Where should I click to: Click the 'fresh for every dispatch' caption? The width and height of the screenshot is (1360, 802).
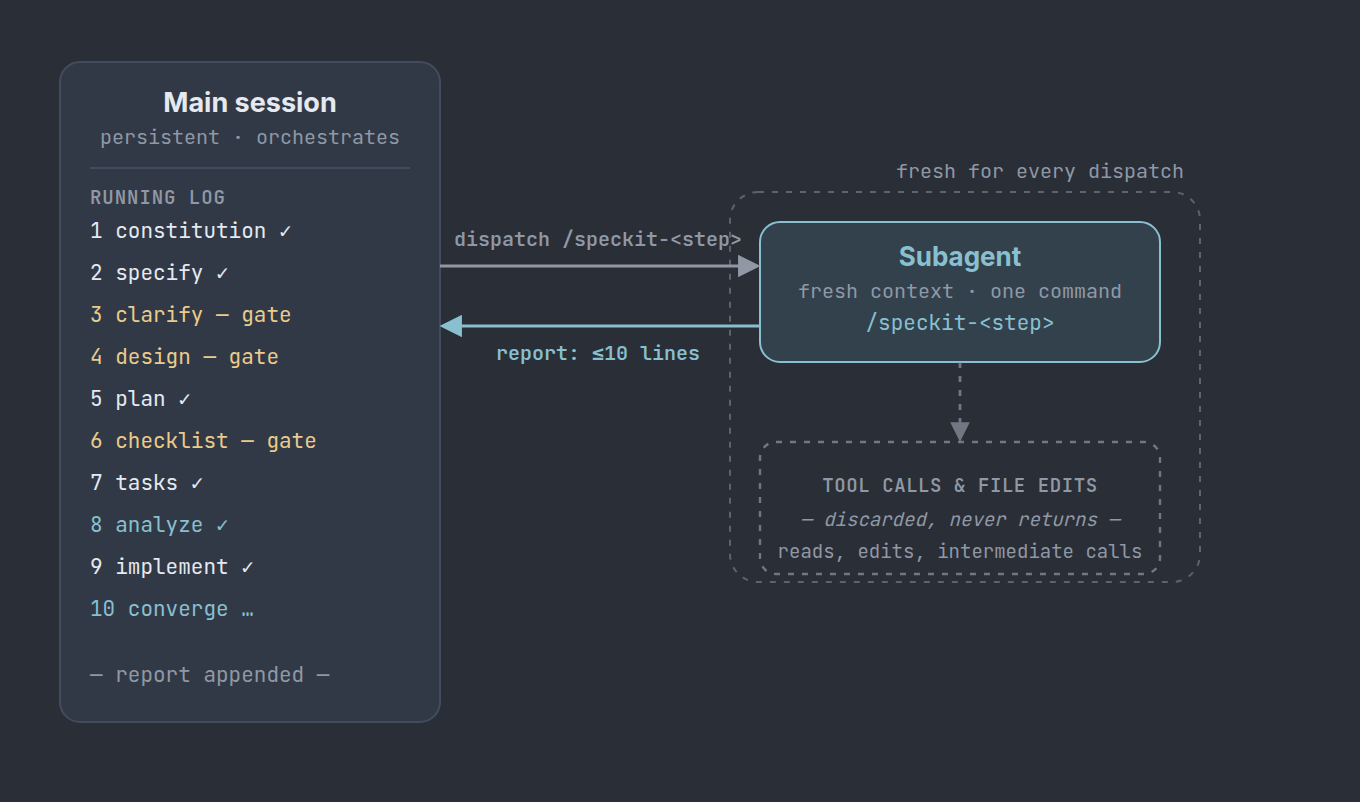(x=1040, y=172)
